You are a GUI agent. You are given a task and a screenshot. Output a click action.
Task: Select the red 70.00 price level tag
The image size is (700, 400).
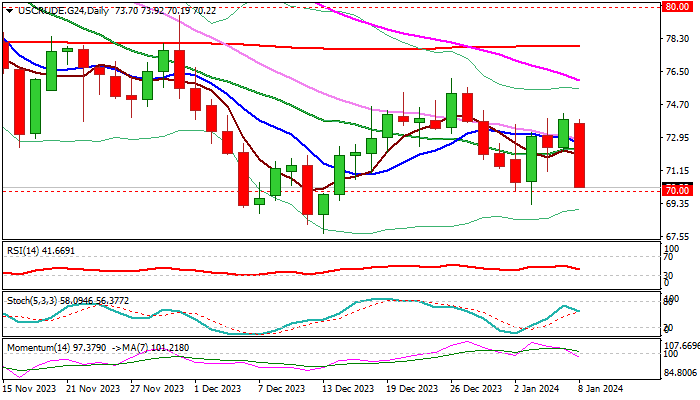(677, 190)
